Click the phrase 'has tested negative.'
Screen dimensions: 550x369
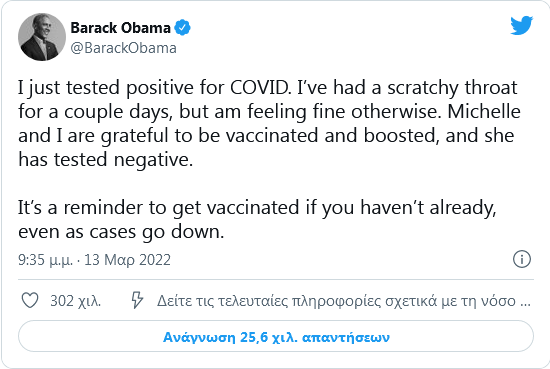click(x=106, y=160)
